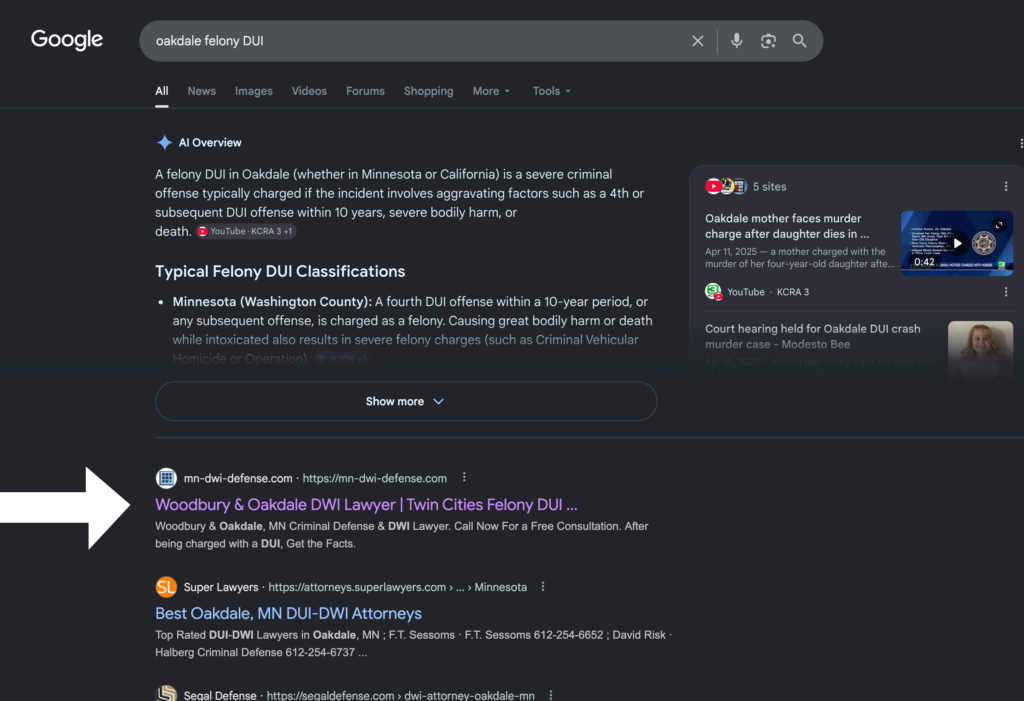This screenshot has height=701, width=1024.
Task: Open options for mn-dwi-defense.com result
Action: [464, 478]
